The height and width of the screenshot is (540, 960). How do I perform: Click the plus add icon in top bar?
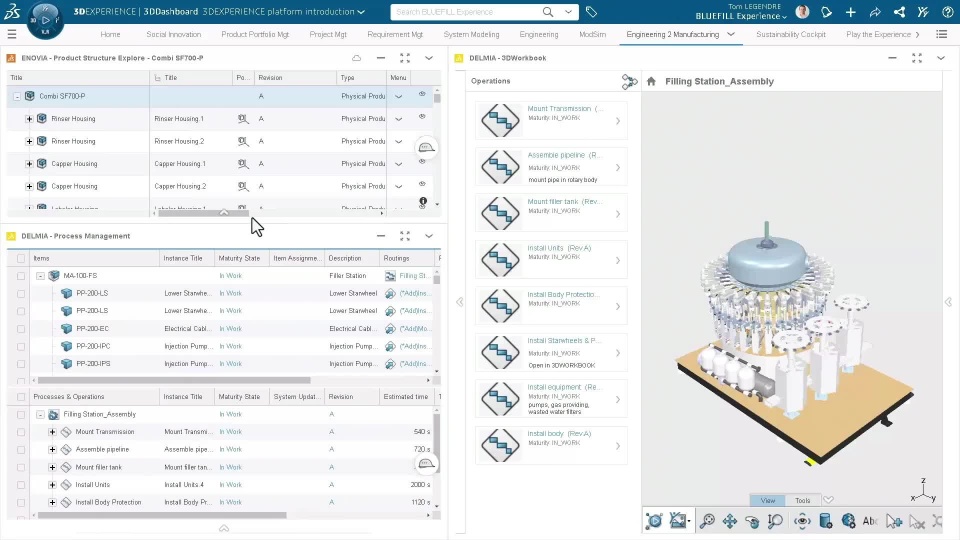coord(850,12)
